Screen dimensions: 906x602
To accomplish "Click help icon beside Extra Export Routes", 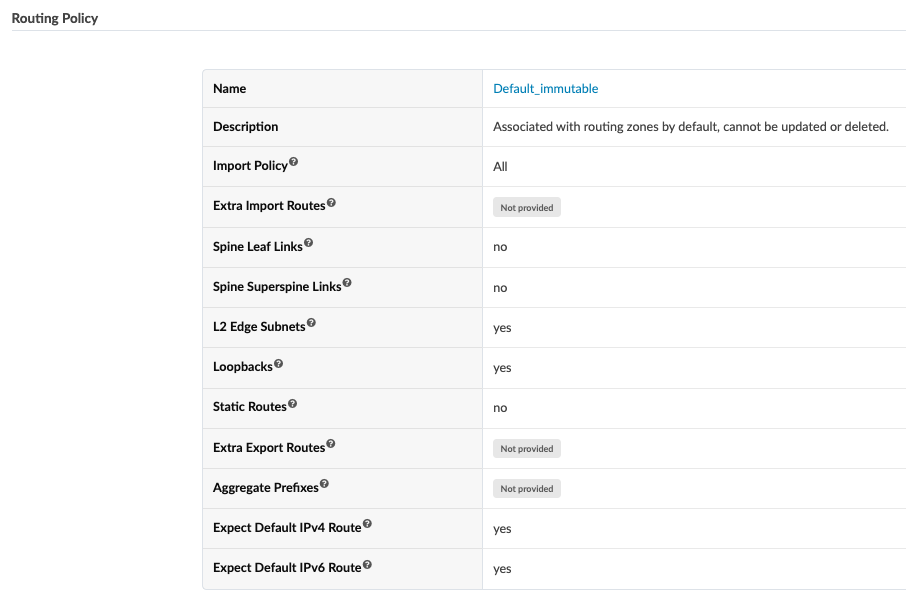I will (331, 444).
